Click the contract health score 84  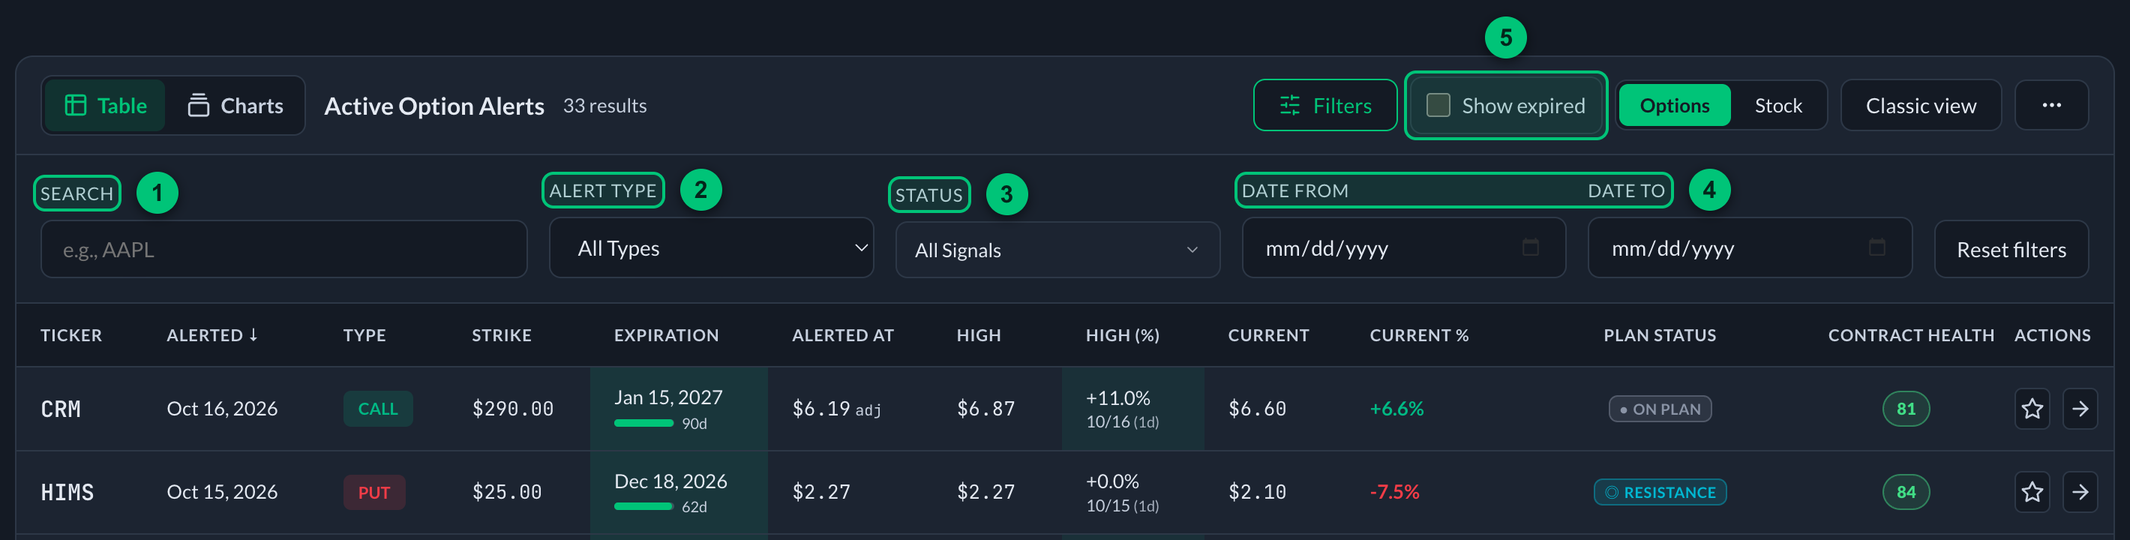[x=1906, y=492]
